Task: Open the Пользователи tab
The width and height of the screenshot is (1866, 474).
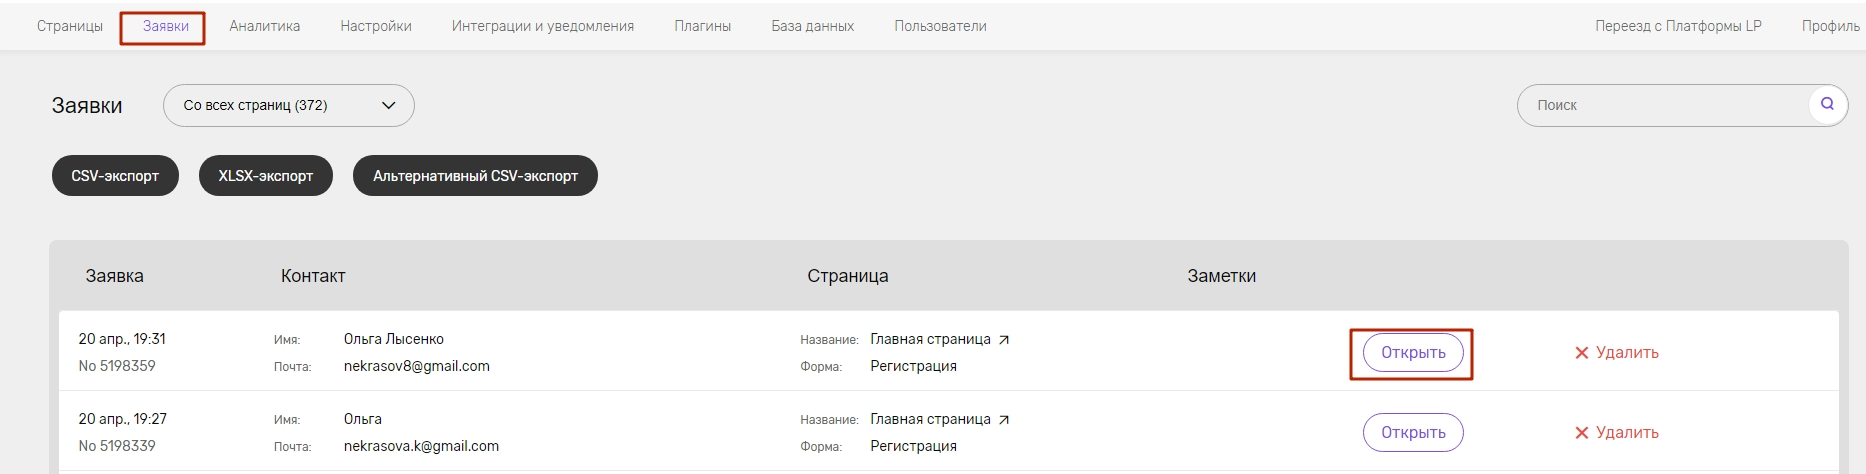Action: coord(941,26)
